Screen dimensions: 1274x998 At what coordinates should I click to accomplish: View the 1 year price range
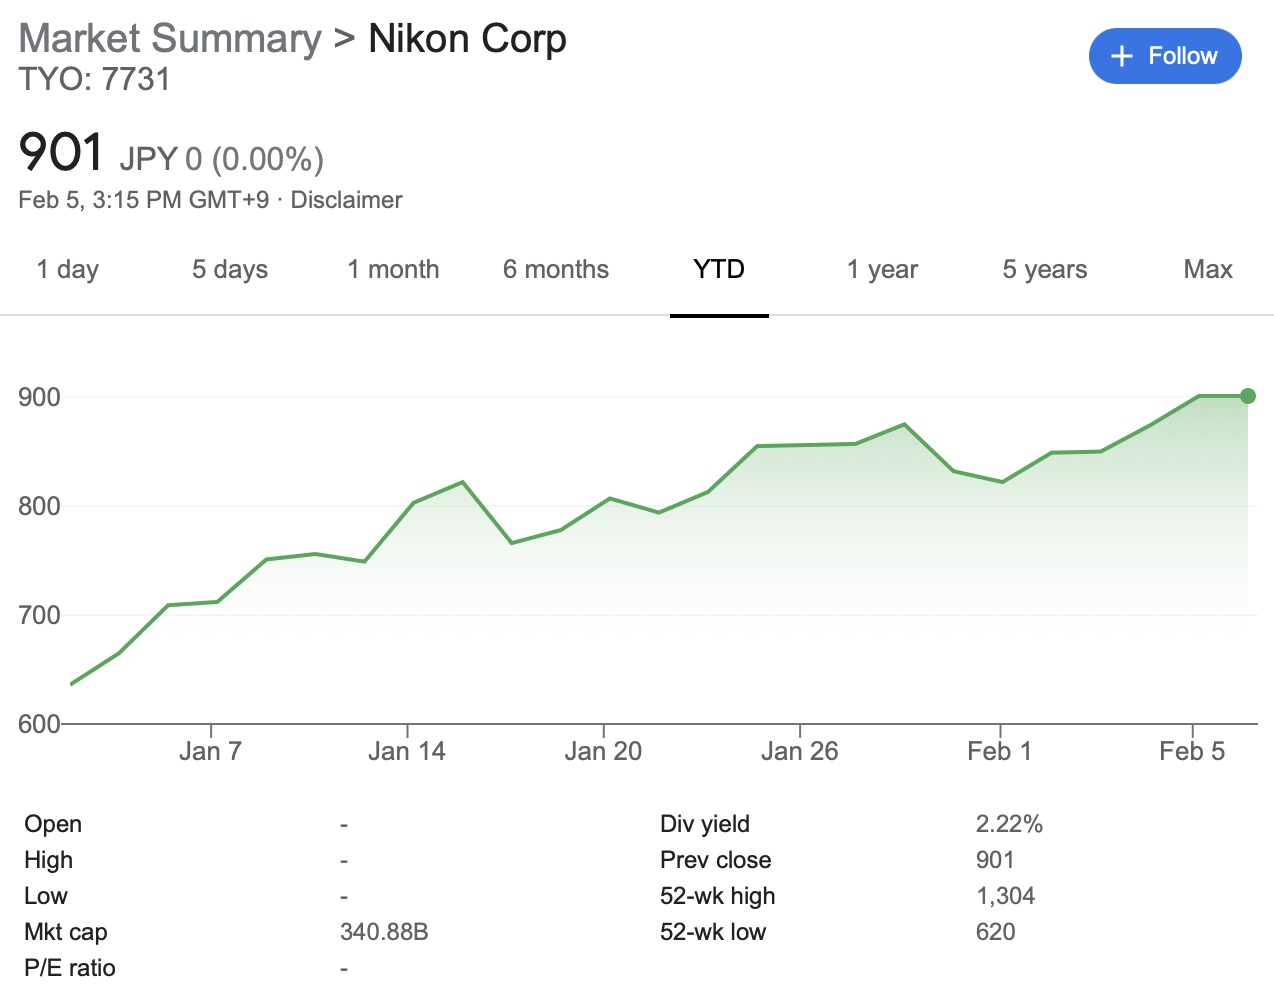coord(882,269)
